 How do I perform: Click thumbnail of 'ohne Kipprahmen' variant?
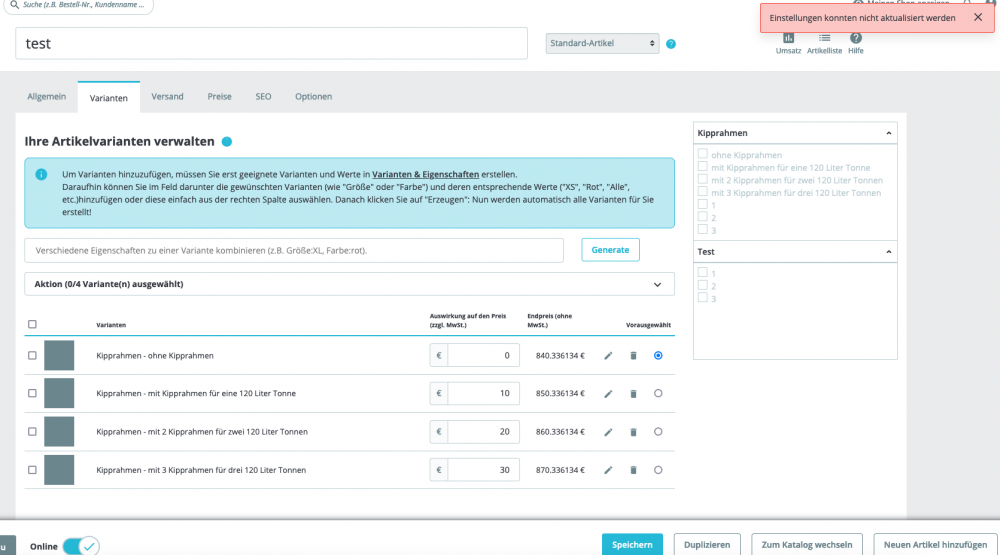coord(59,355)
